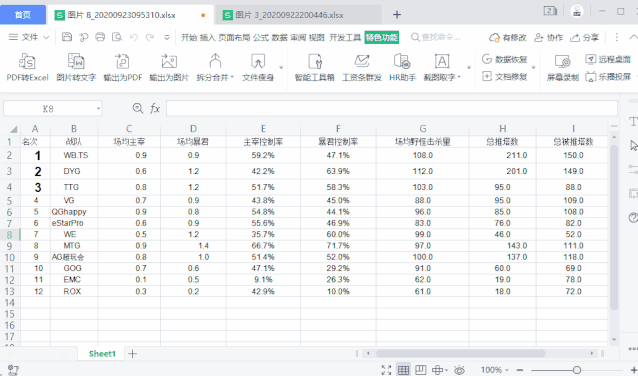Open the 开发工具 ribbon tab
Image resolution: width=638 pixels, height=376 pixels.
coord(345,37)
